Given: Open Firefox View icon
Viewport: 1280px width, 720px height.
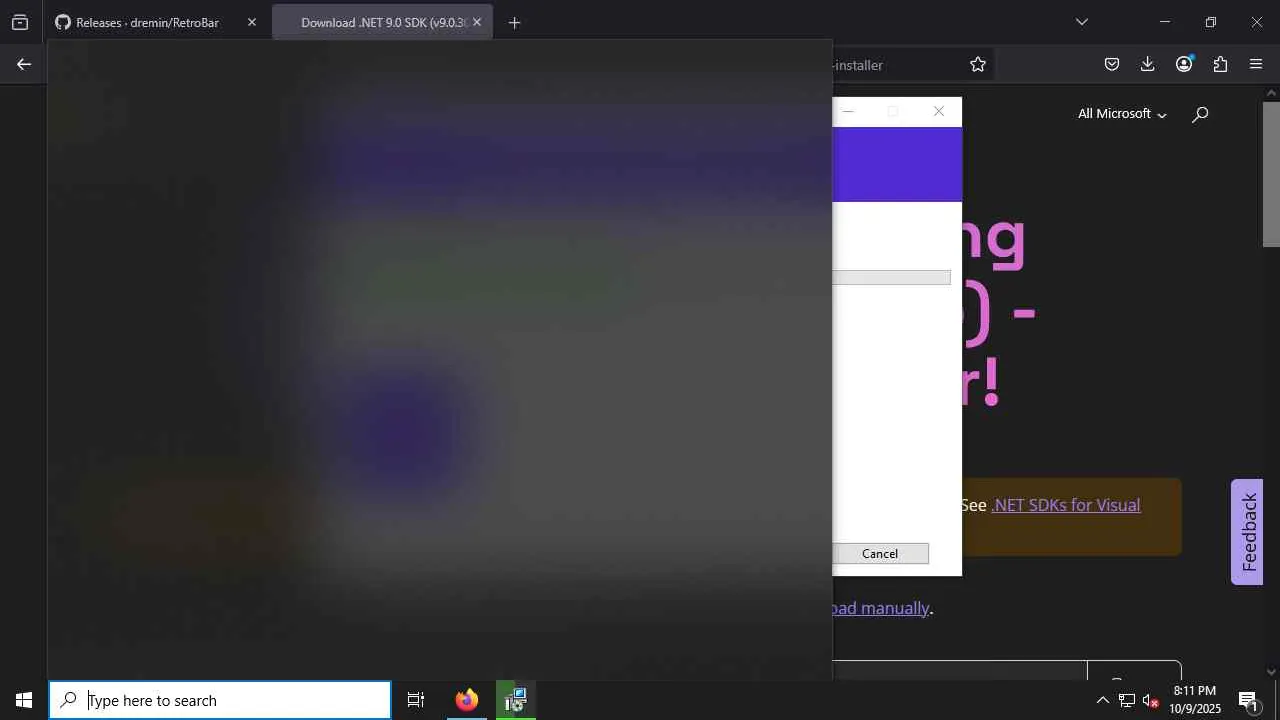Looking at the screenshot, I should tap(20, 22).
